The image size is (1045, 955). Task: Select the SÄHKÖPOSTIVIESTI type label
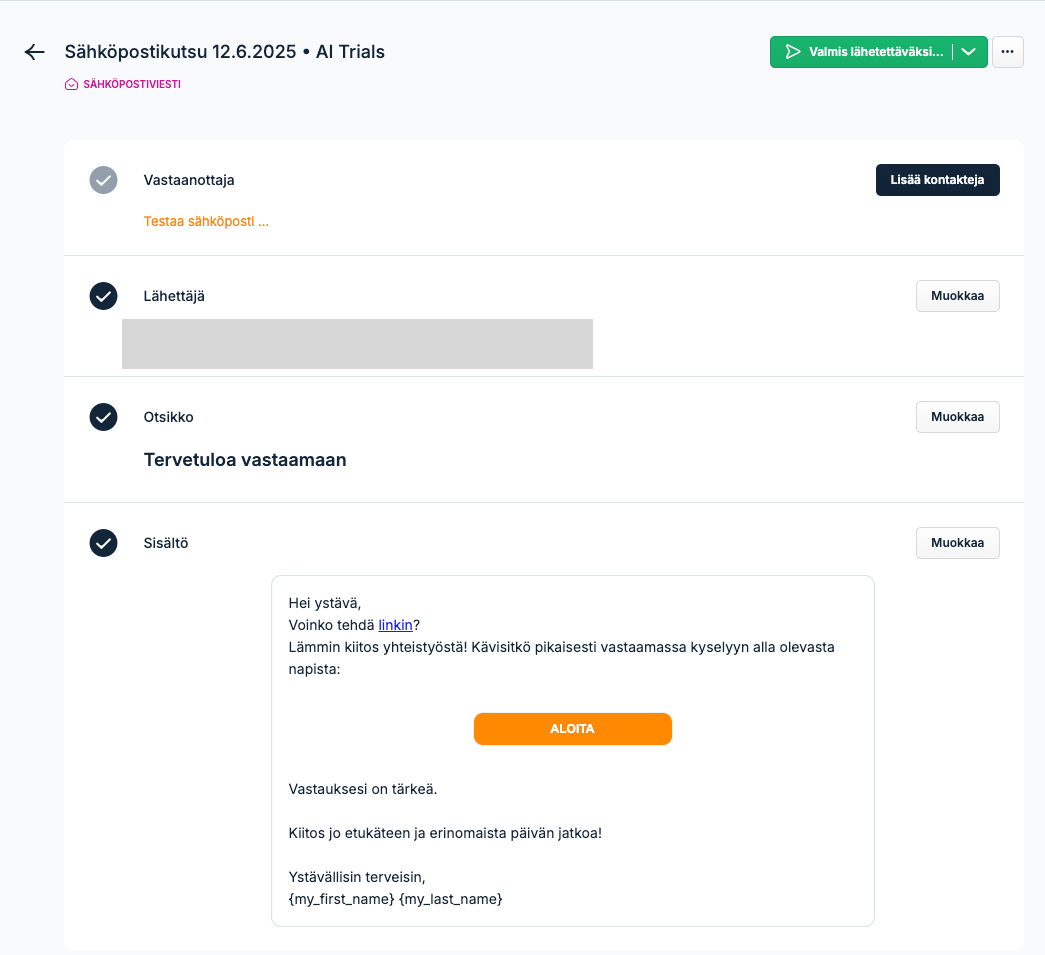[x=132, y=84]
